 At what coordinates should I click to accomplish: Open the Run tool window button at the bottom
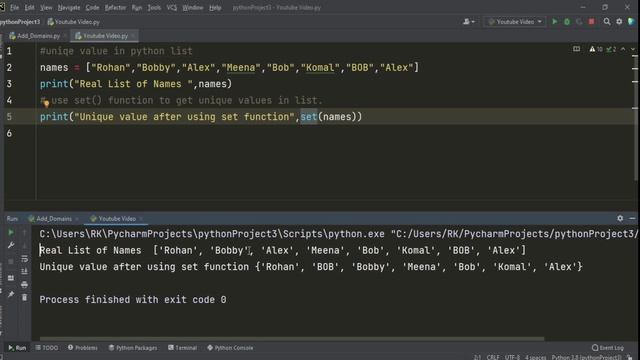tap(17, 348)
